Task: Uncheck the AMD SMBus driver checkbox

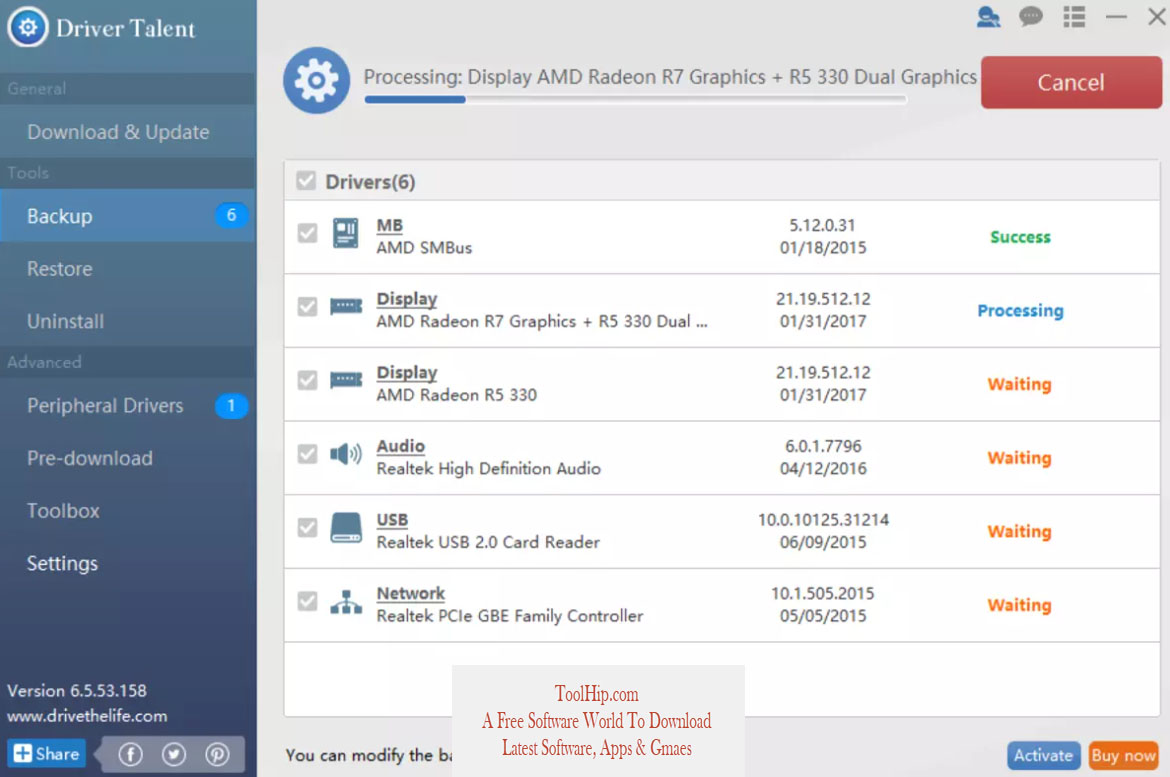Action: click(307, 233)
